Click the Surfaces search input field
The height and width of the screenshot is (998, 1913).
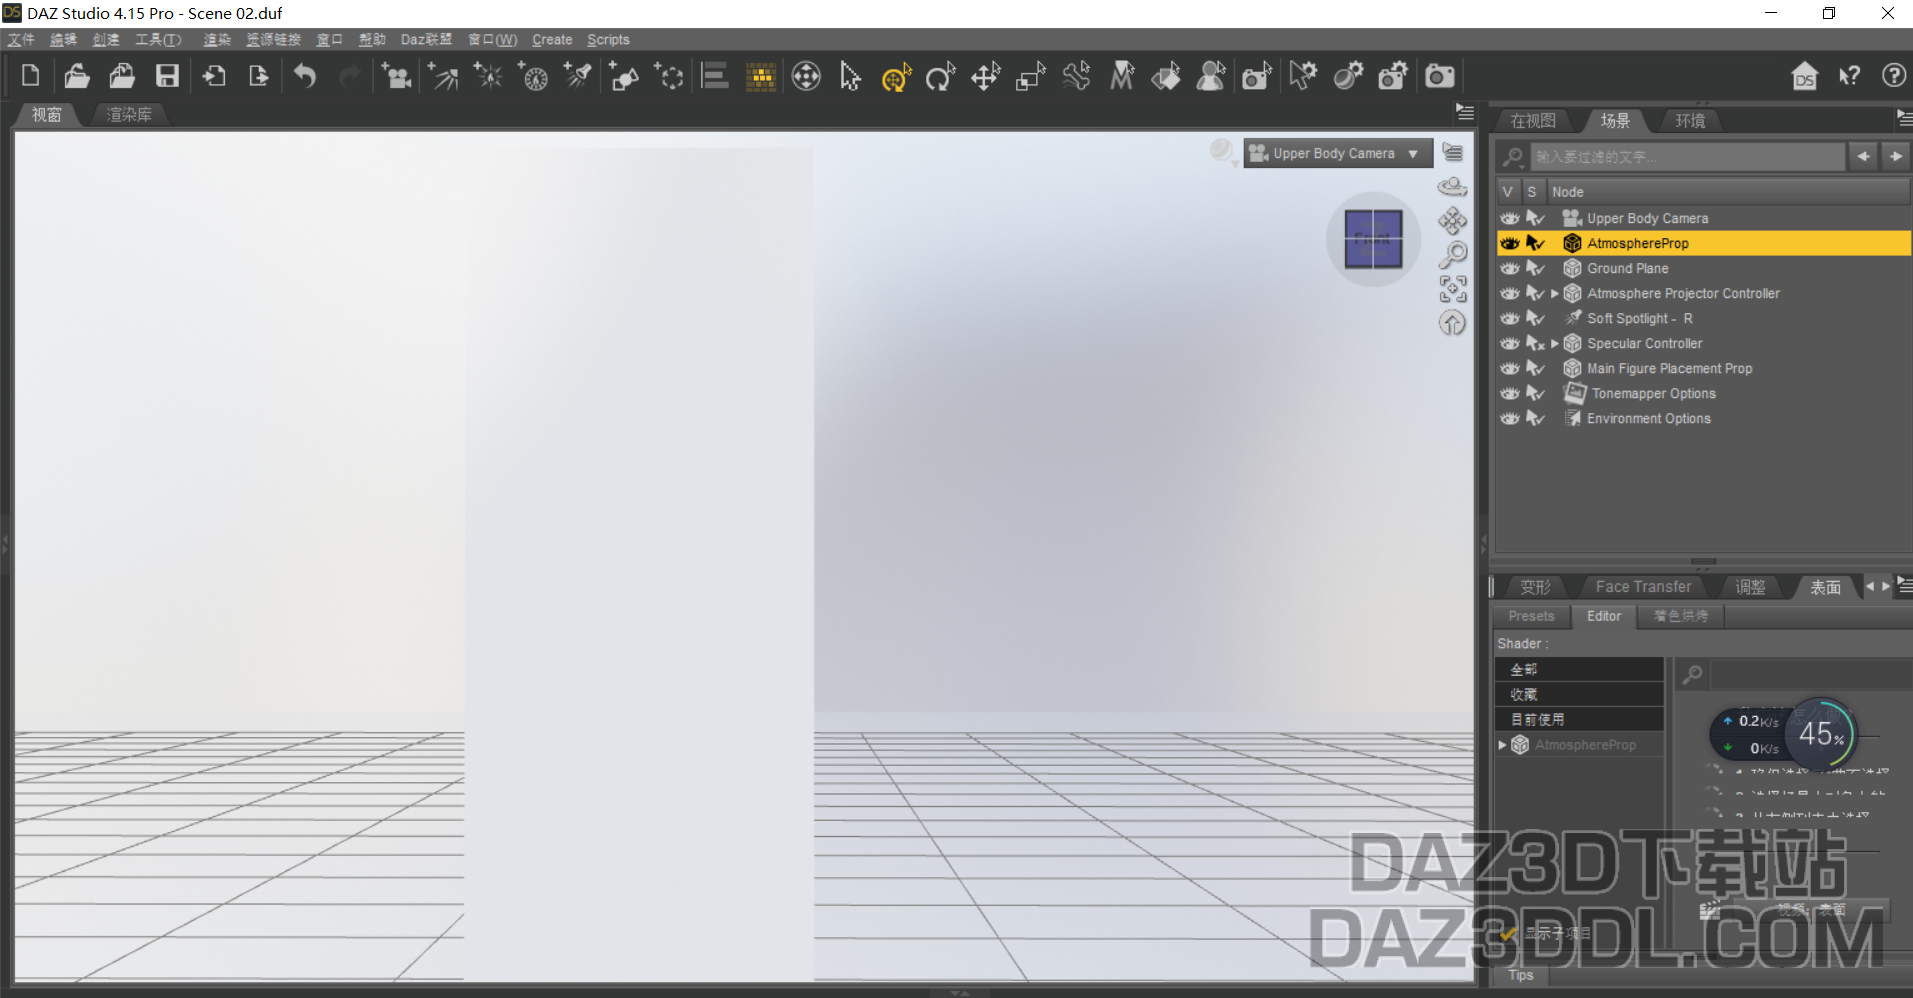[x=1810, y=675]
